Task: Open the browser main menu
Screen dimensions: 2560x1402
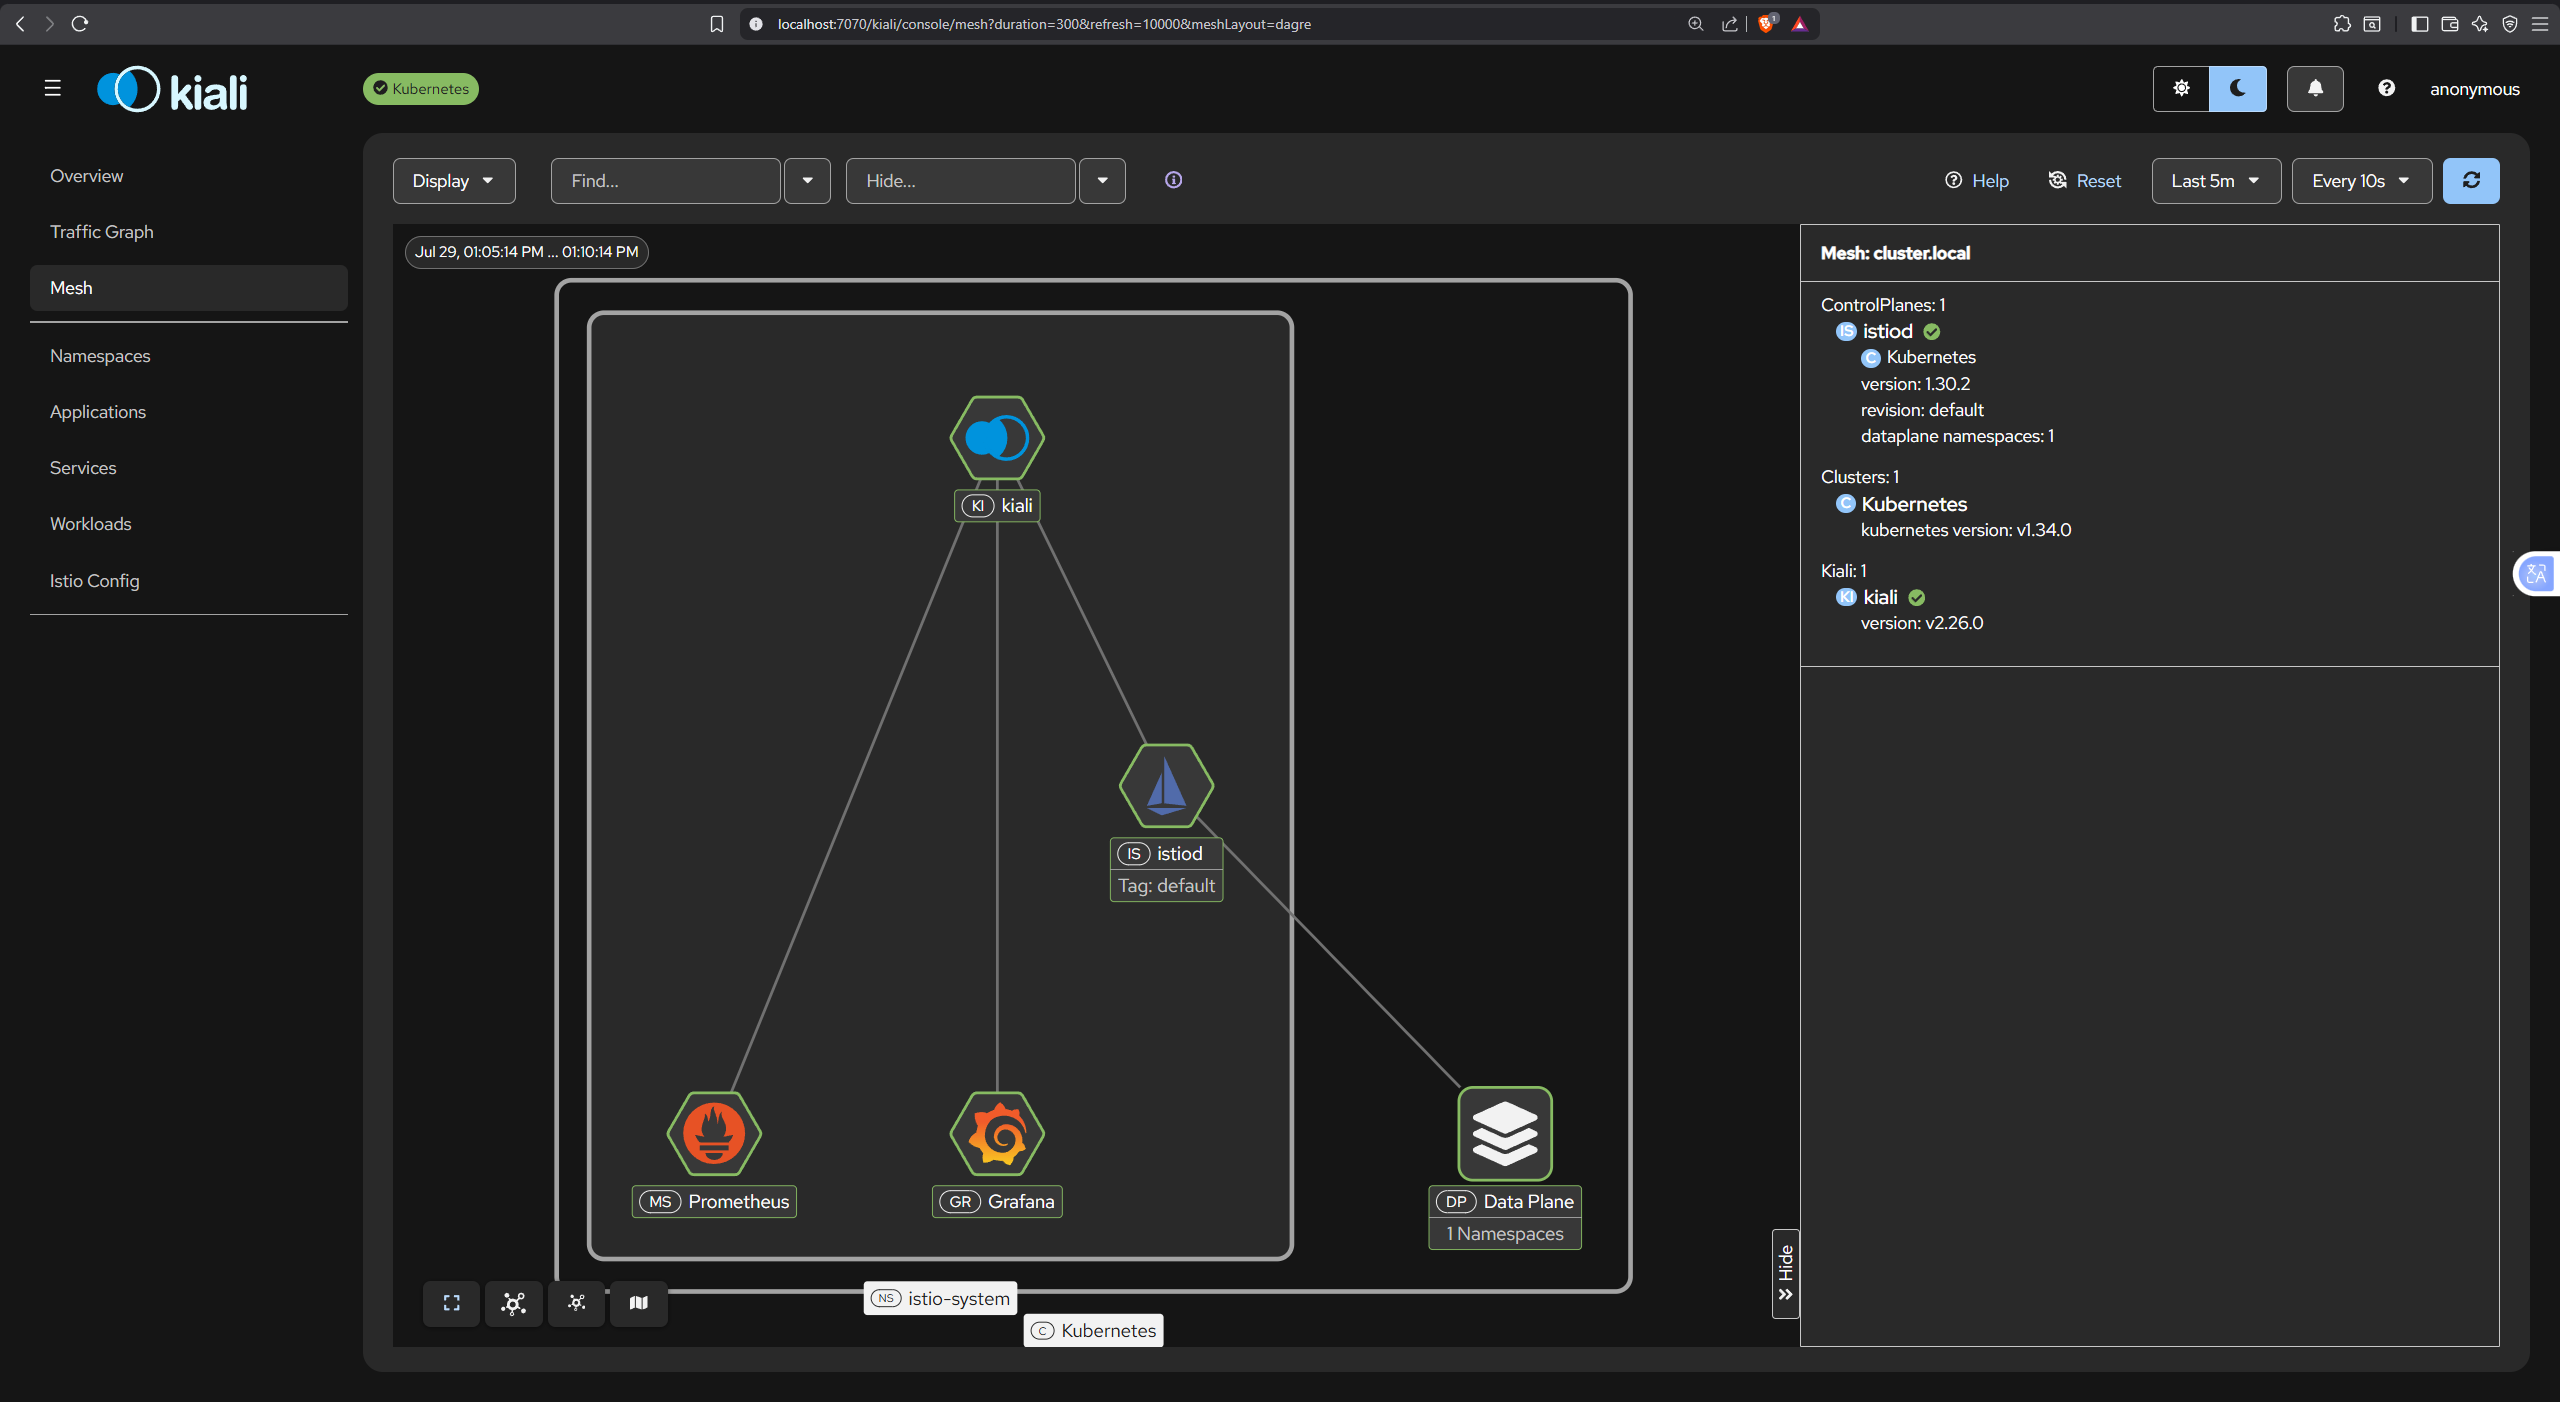Action: coord(2540,24)
